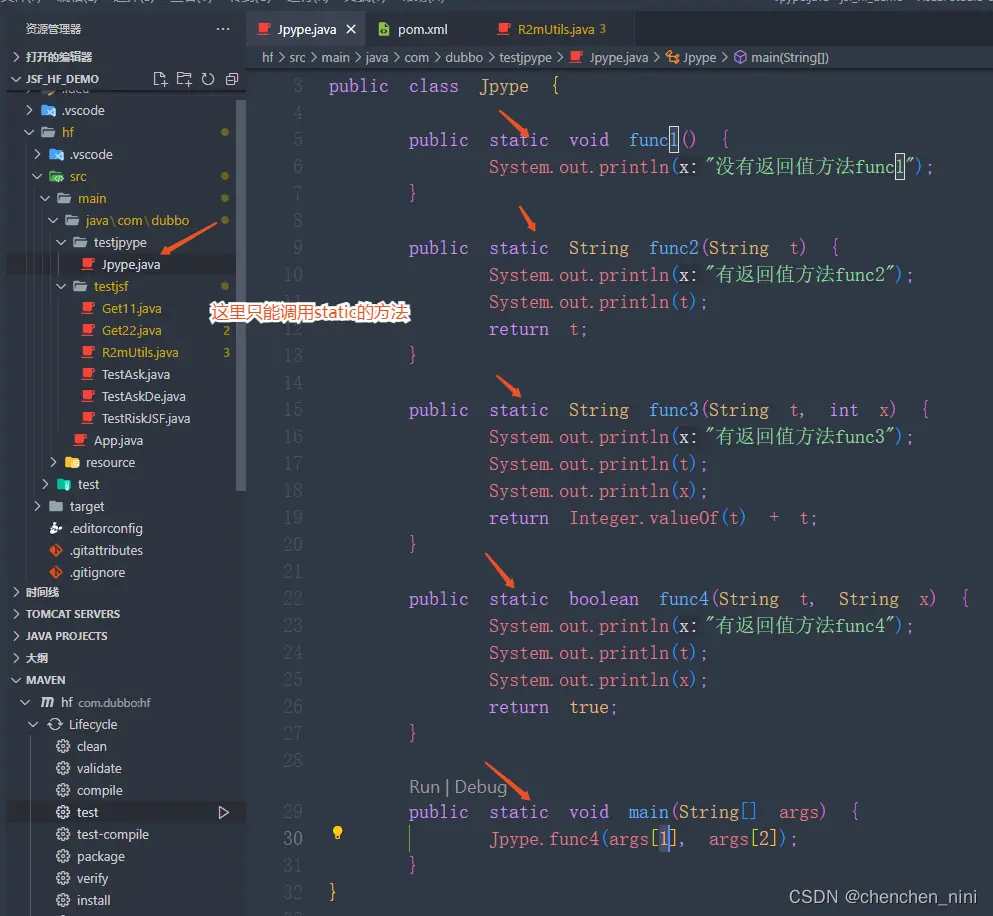Click the Run code lens above main
Image resolution: width=993 pixels, height=916 pixels.
pyautogui.click(x=424, y=787)
